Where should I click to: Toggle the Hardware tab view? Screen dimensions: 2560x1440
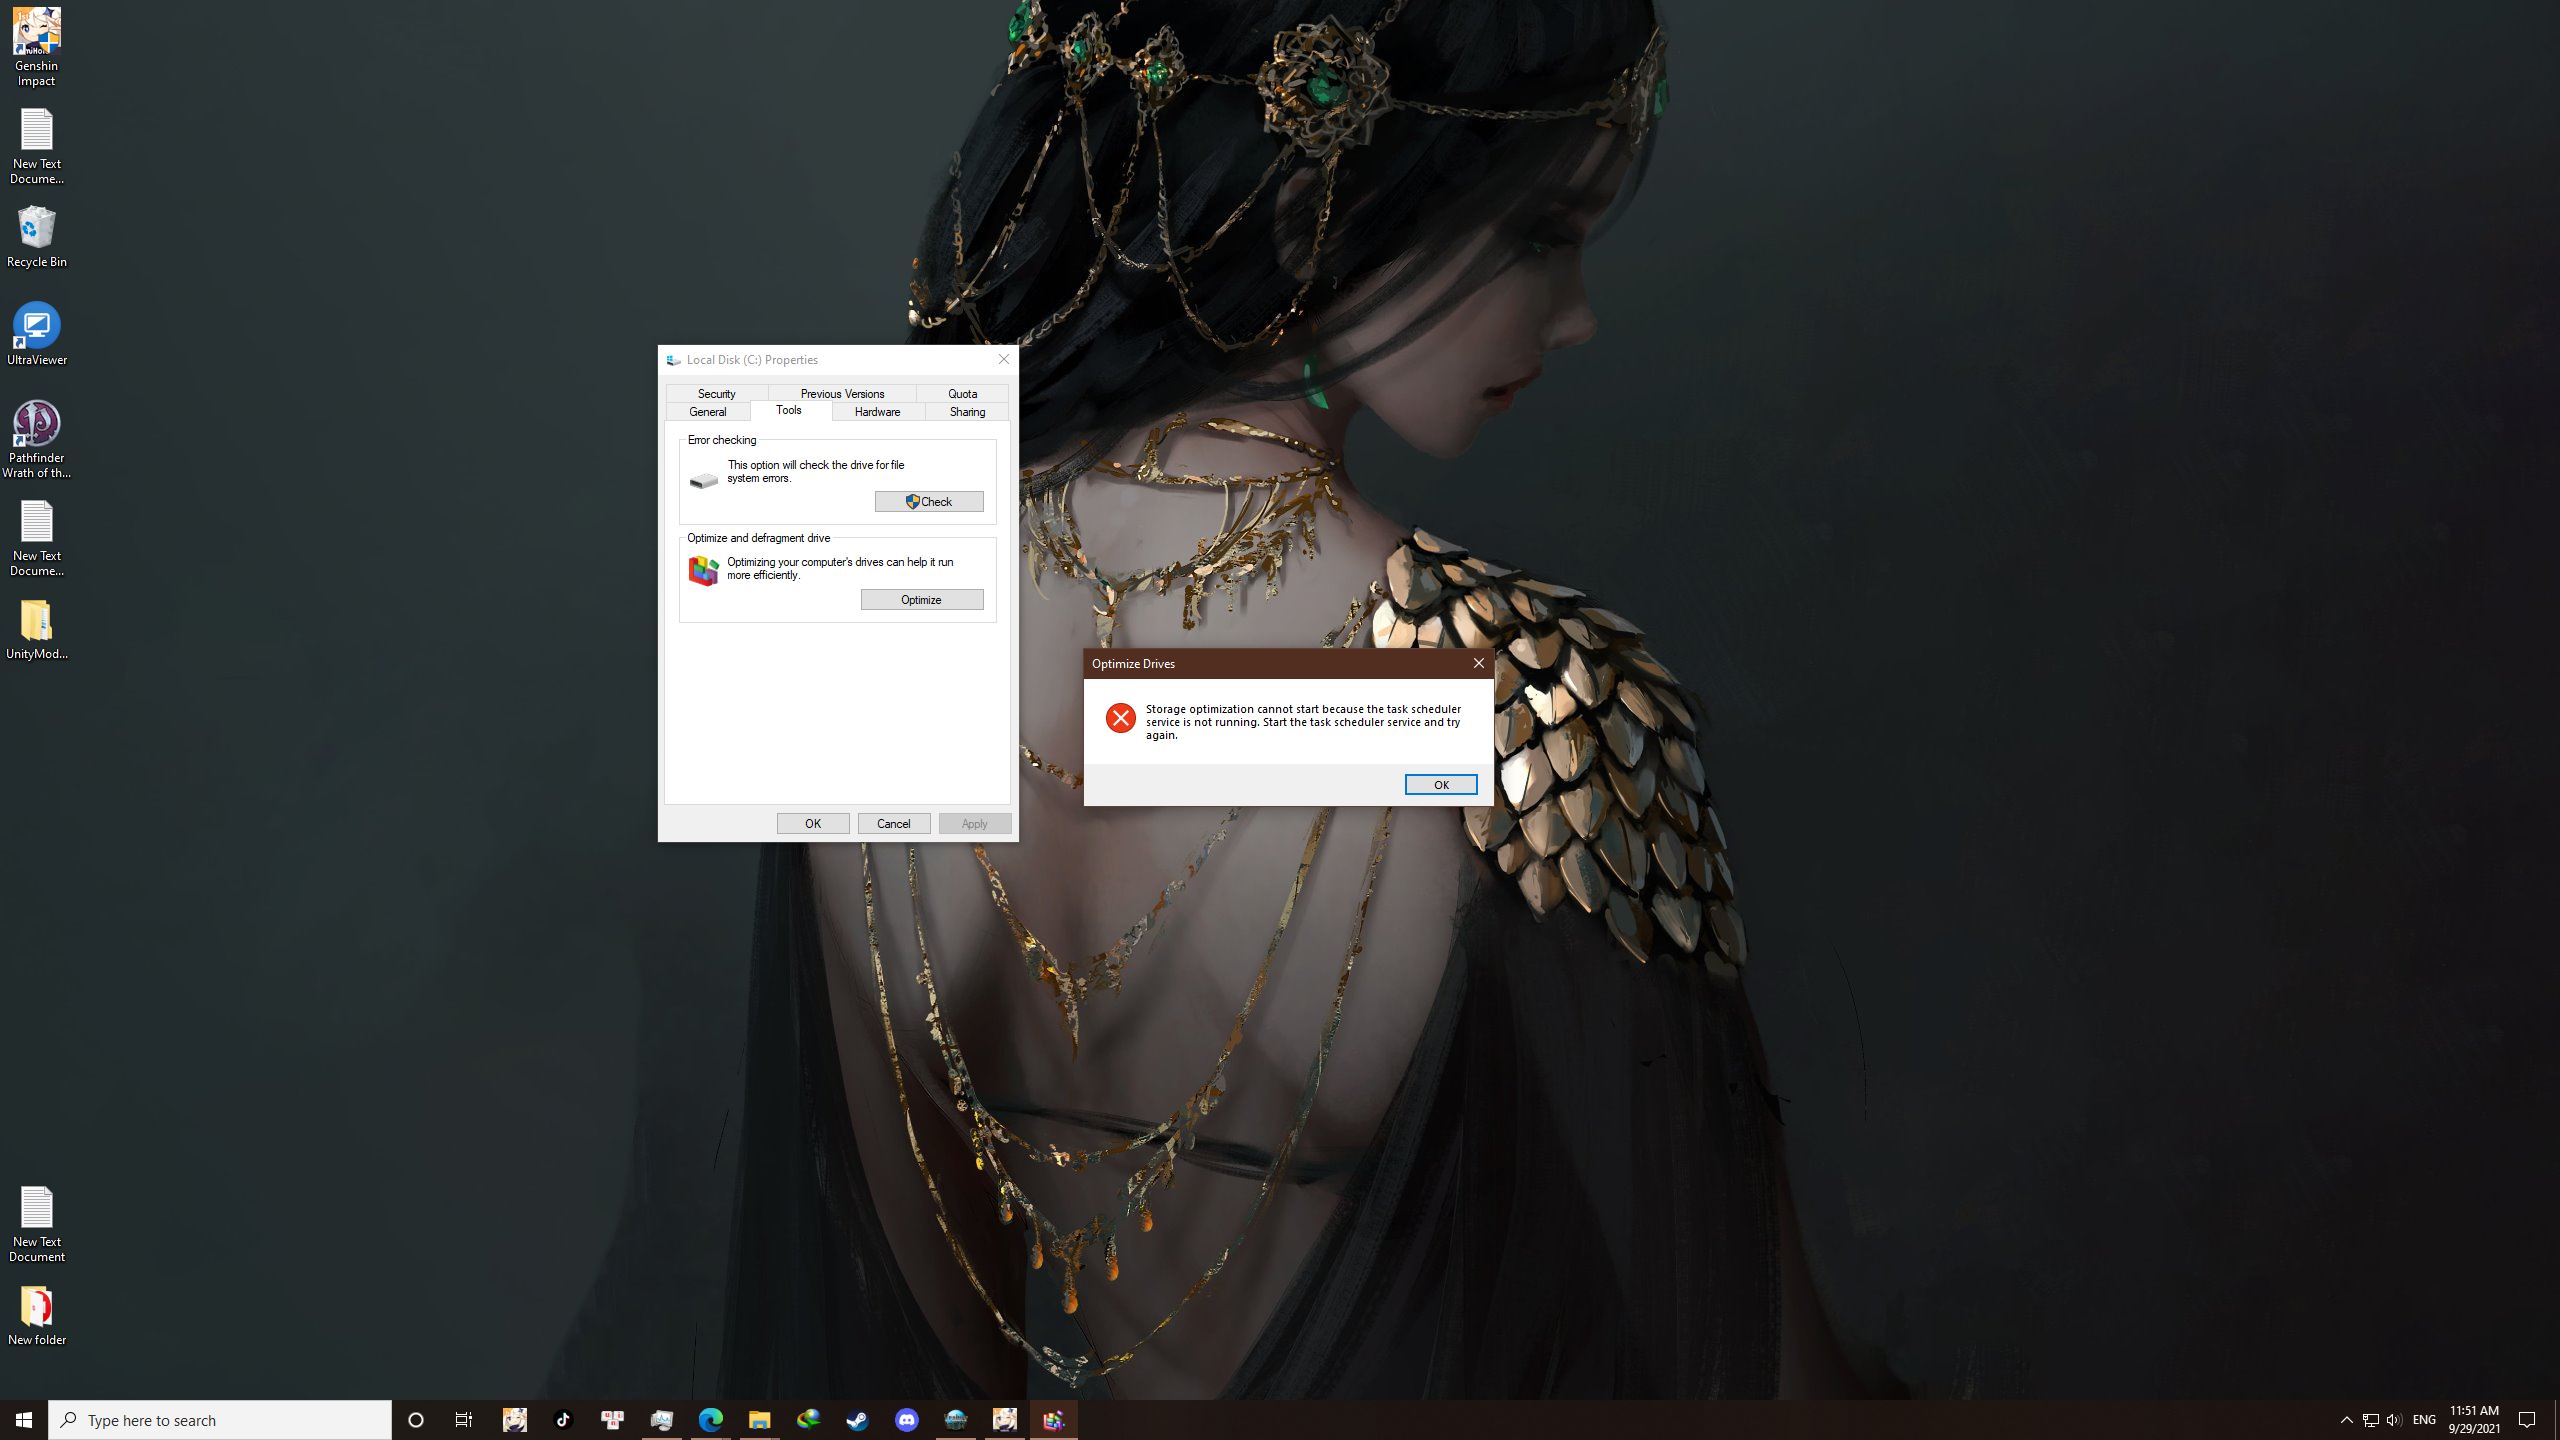(x=877, y=410)
